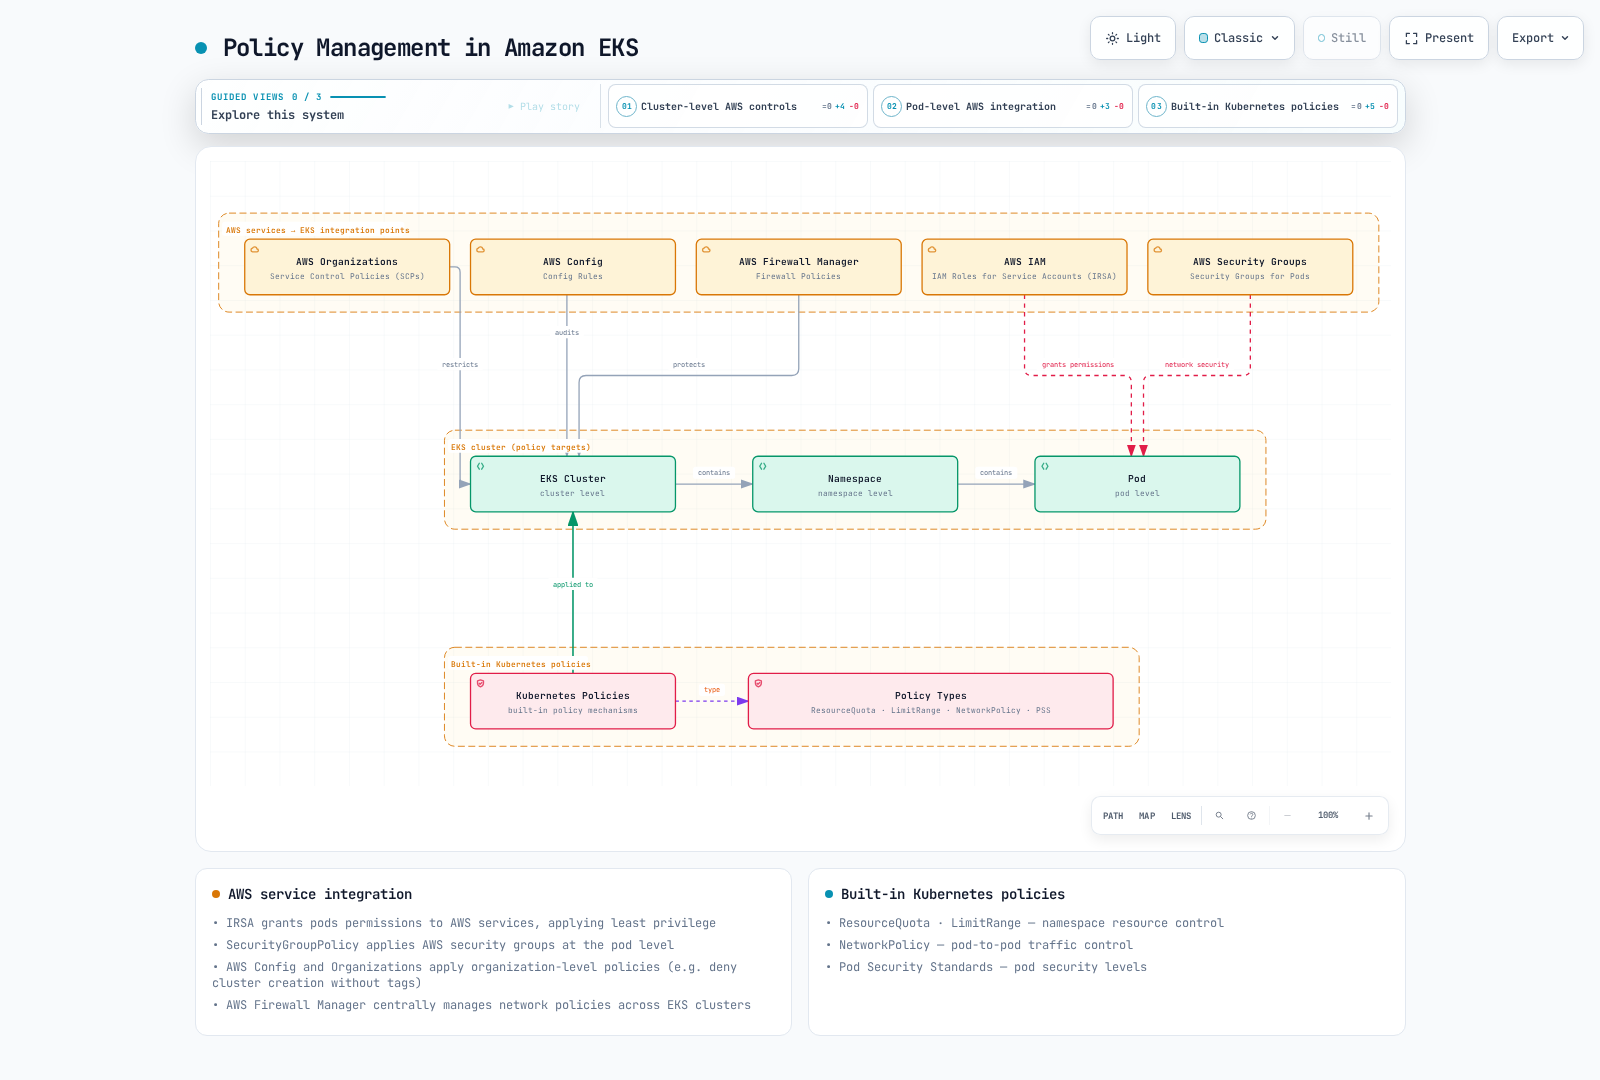Click the 100% zoom level readout
Screen dimensions: 1600x1080
pyautogui.click(x=1328, y=816)
